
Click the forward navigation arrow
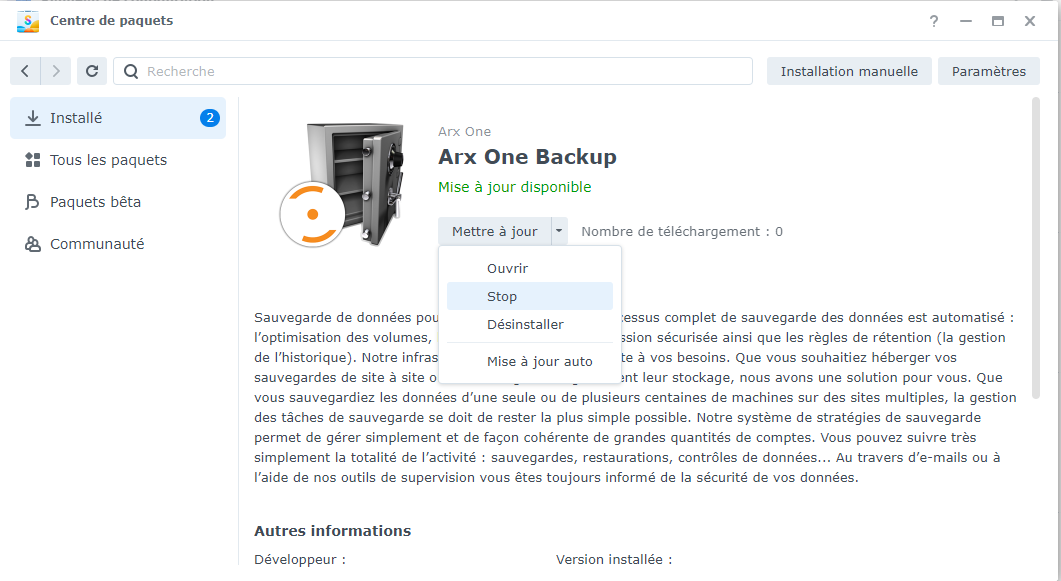[55, 71]
